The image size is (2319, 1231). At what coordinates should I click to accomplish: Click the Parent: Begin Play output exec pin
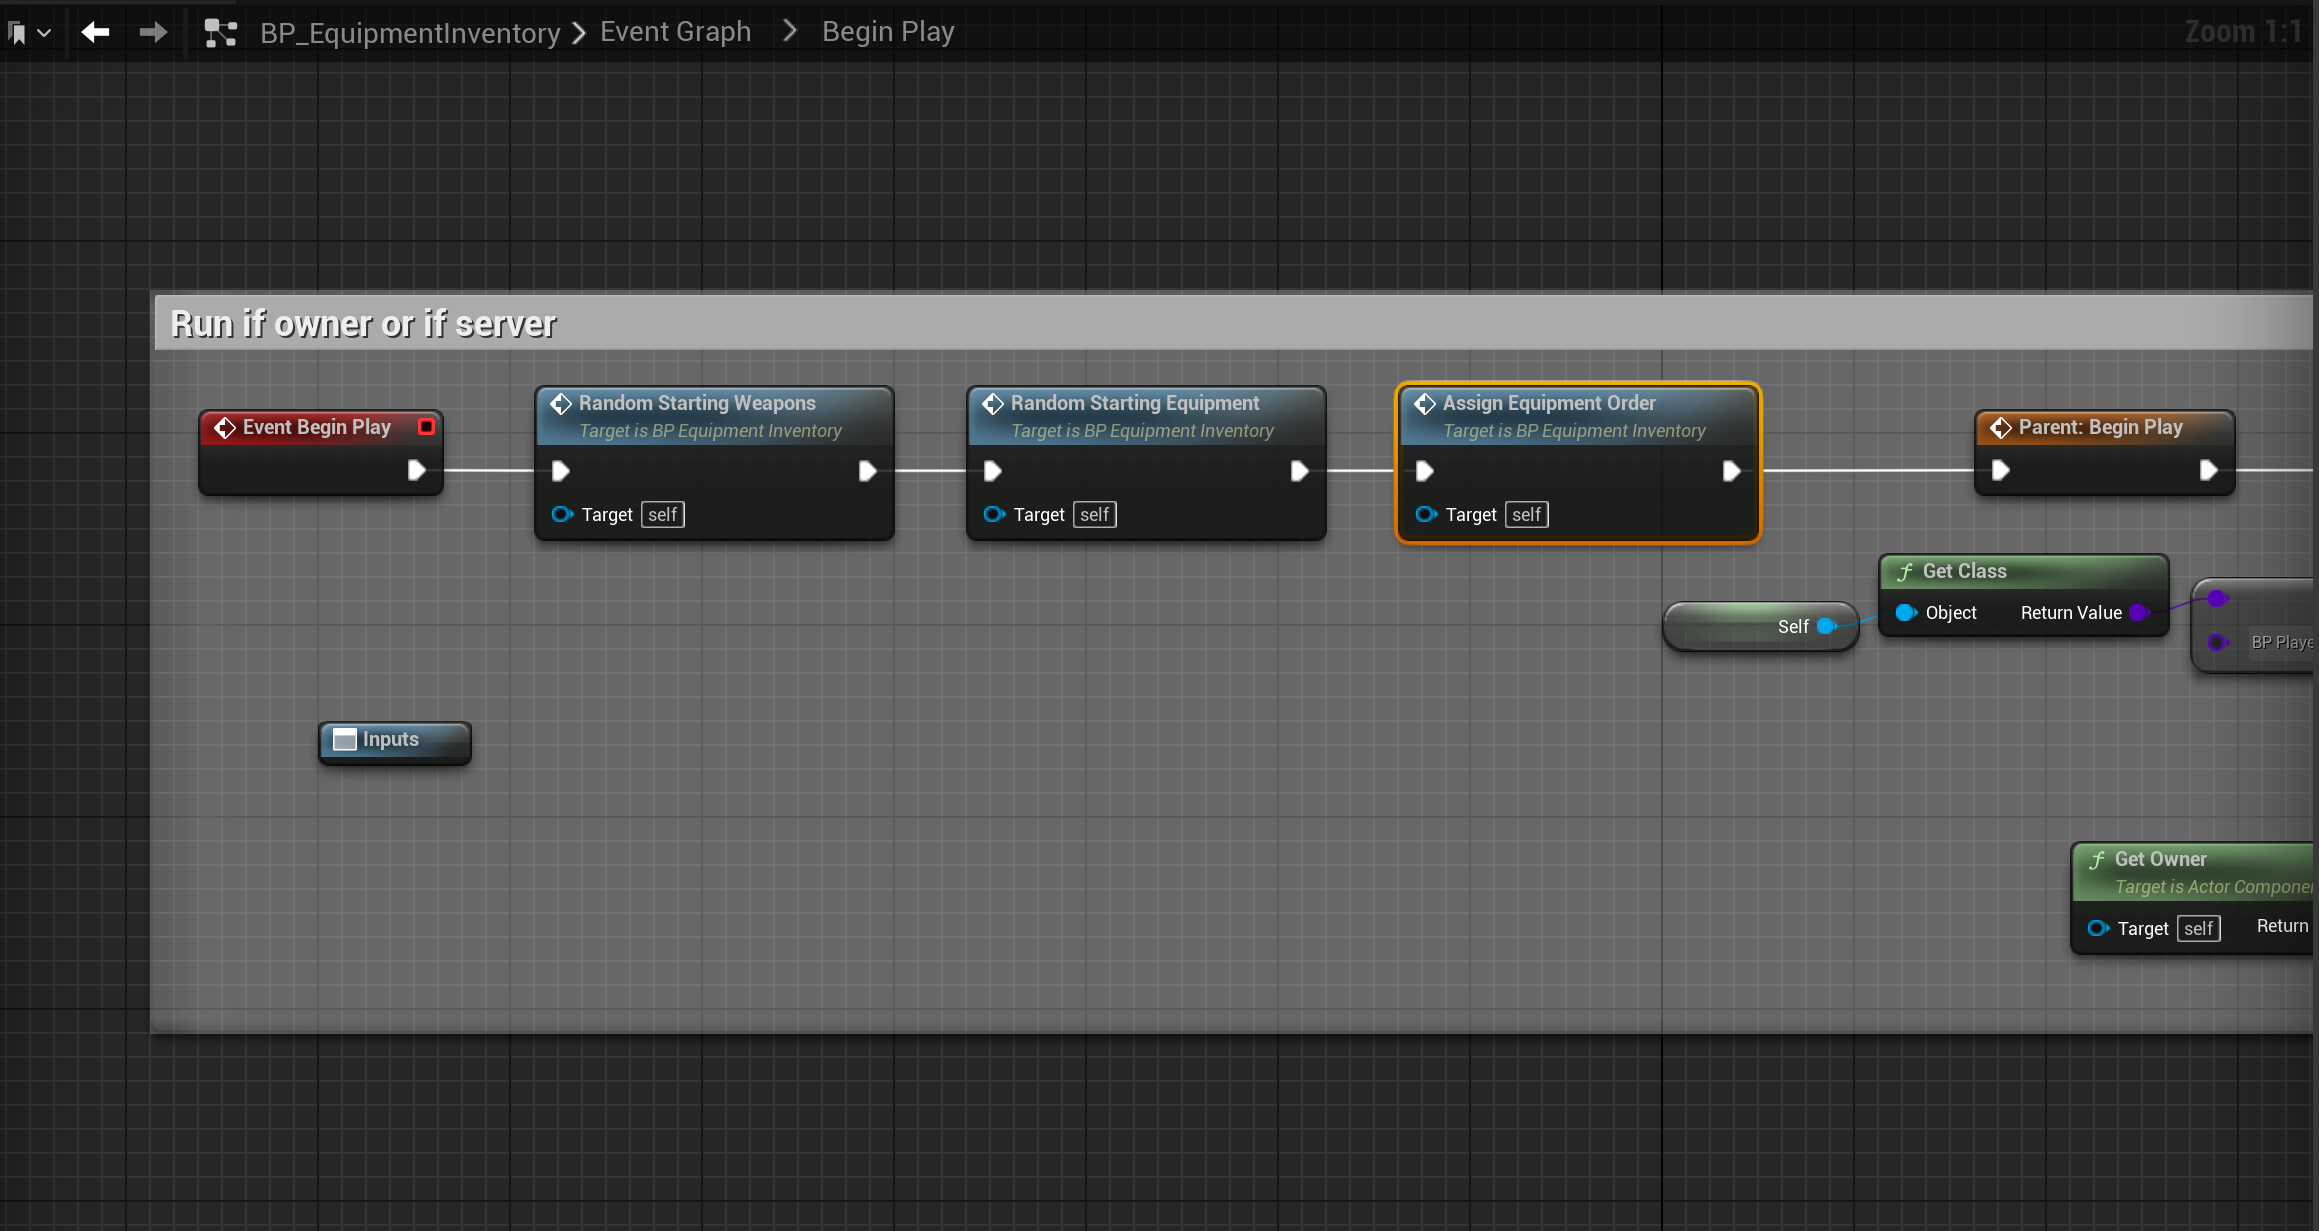pyautogui.click(x=2208, y=470)
